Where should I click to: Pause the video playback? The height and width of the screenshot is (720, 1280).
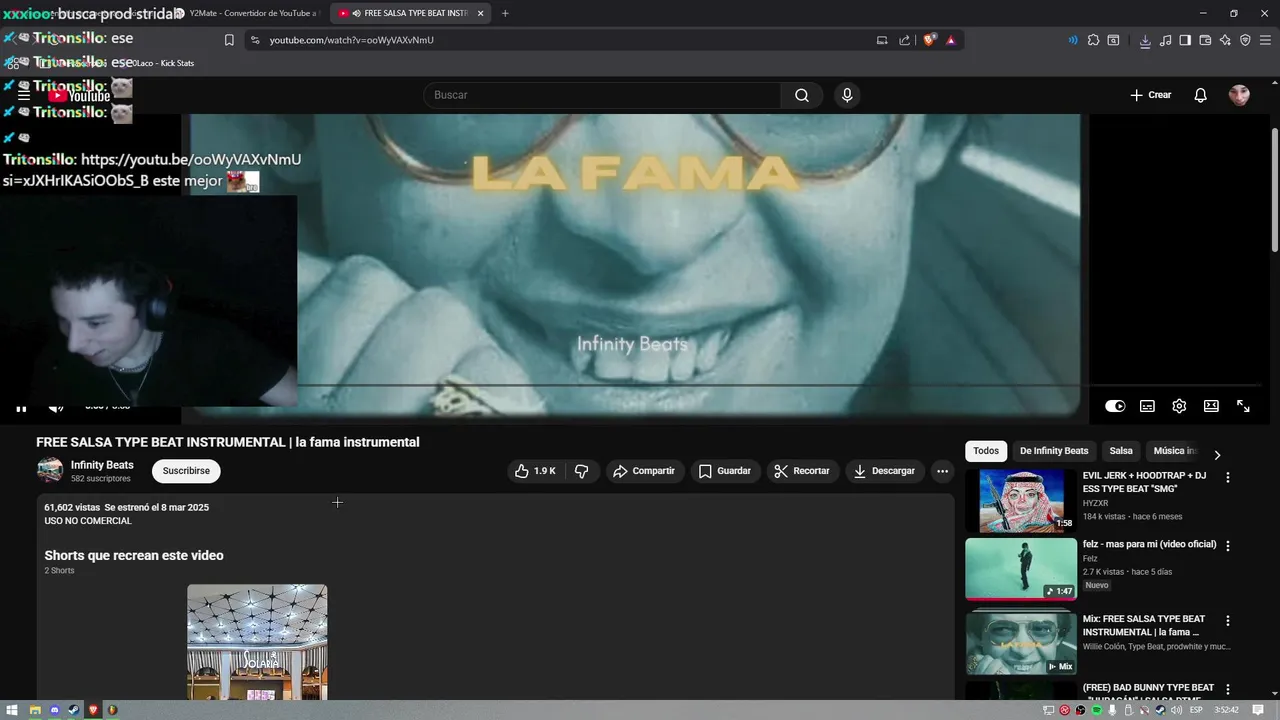(21, 408)
